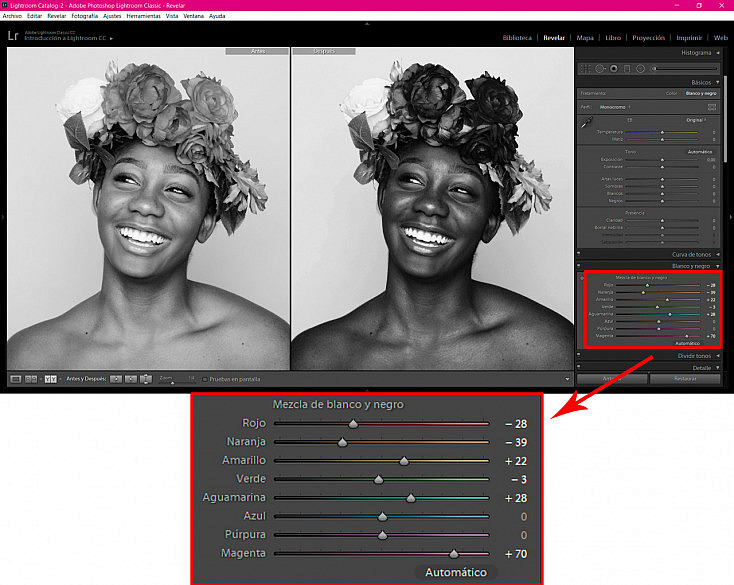Toggle the Curva de tonos panel switch
Screen dimensions: 734x585
coord(579,253)
